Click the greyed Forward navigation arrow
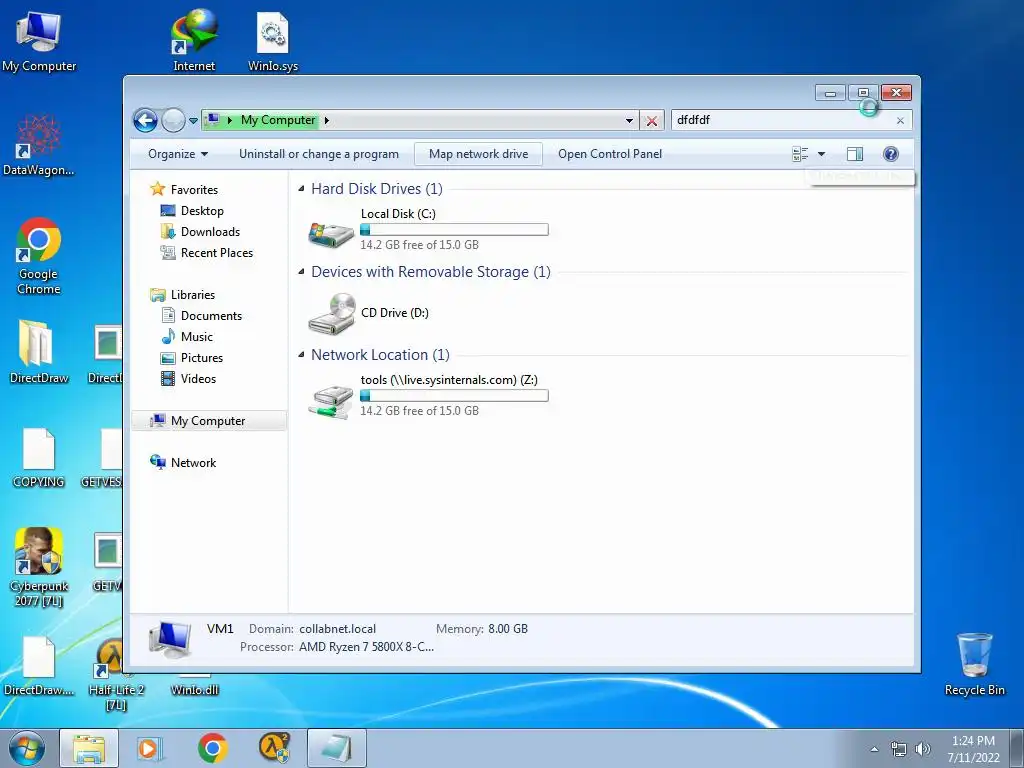Screen dimensions: 1024x768 tap(173, 120)
